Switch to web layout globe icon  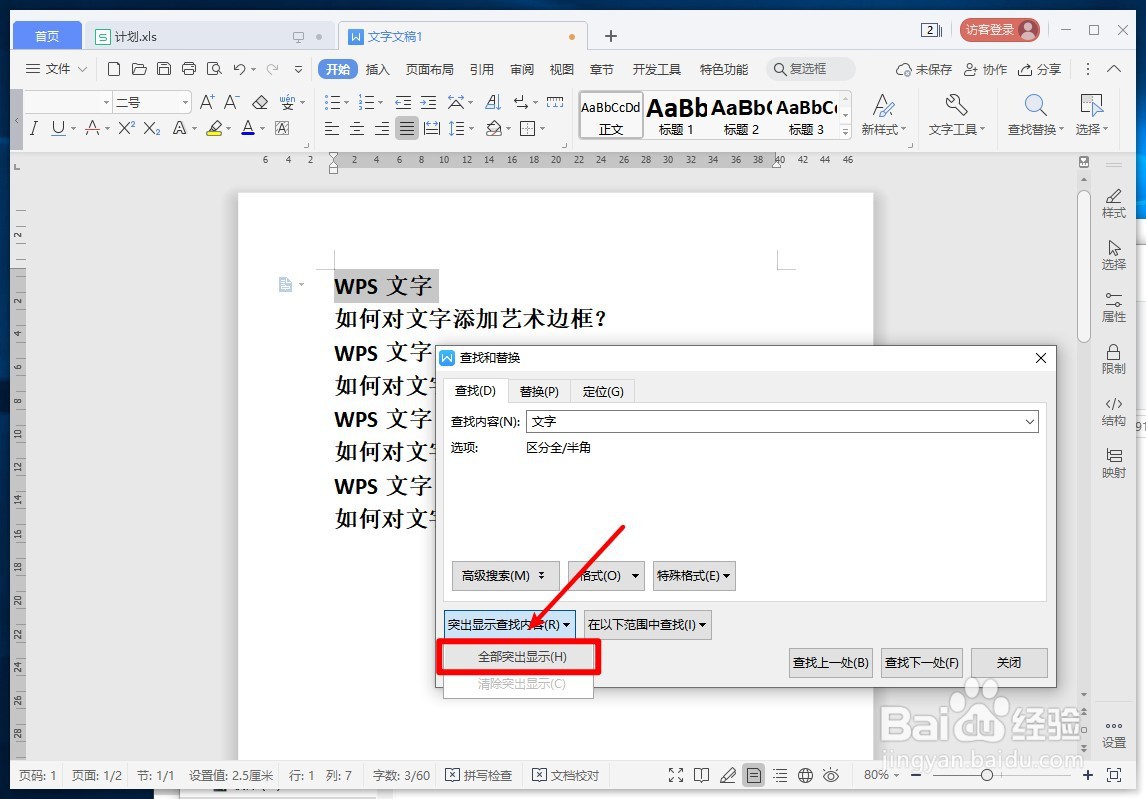[x=805, y=776]
